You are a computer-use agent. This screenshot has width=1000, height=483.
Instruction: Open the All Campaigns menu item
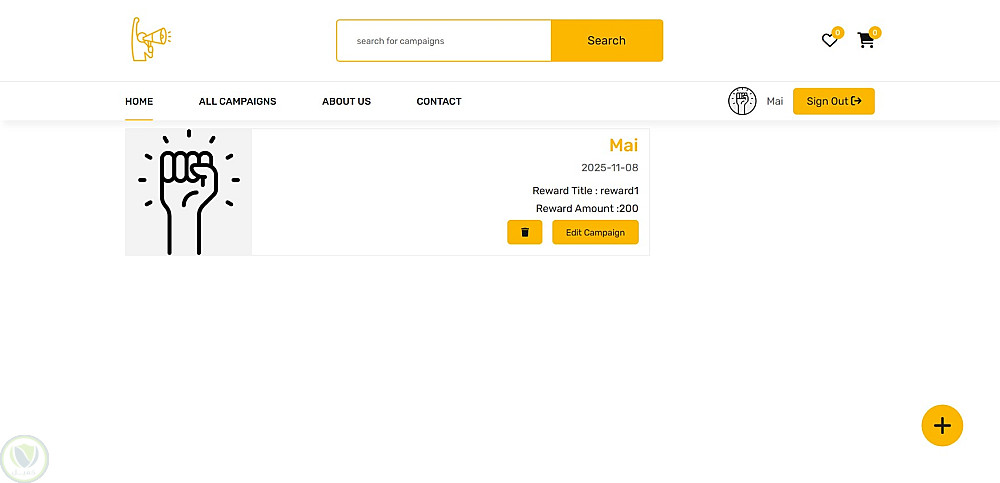[x=237, y=101]
